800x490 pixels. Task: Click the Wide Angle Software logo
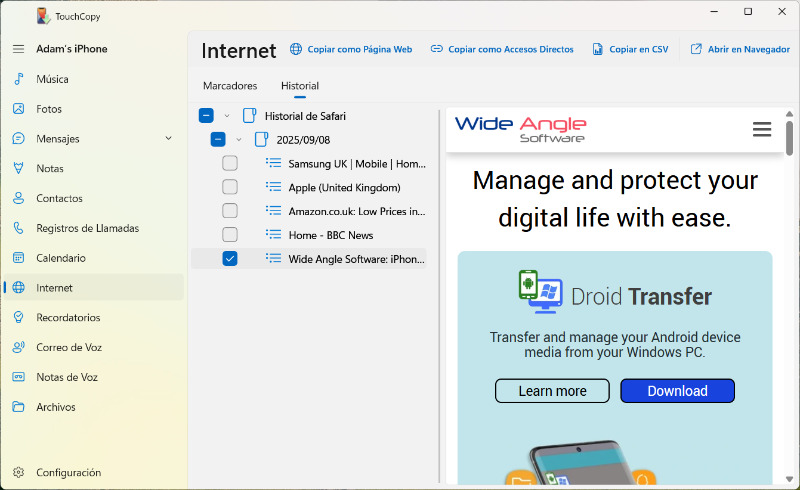coord(520,129)
